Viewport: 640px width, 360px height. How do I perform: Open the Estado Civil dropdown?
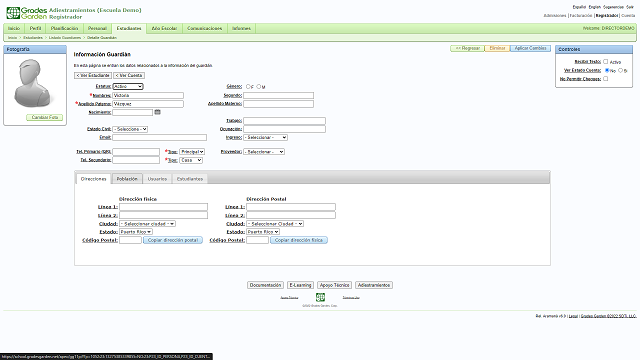click(x=130, y=129)
